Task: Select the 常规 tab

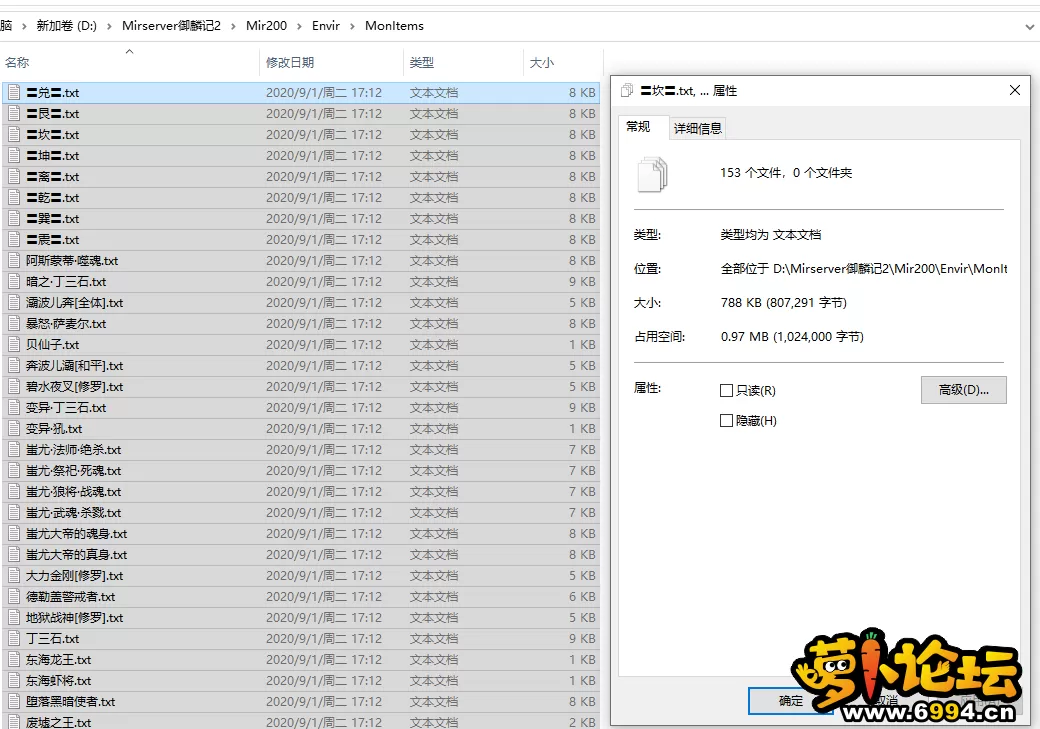Action: click(638, 127)
